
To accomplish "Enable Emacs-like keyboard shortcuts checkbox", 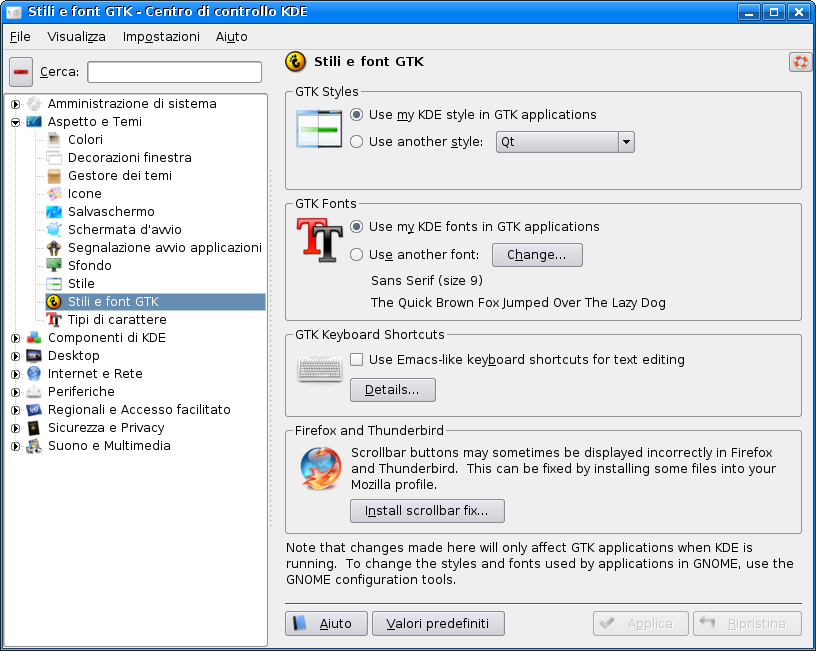I will pos(357,360).
